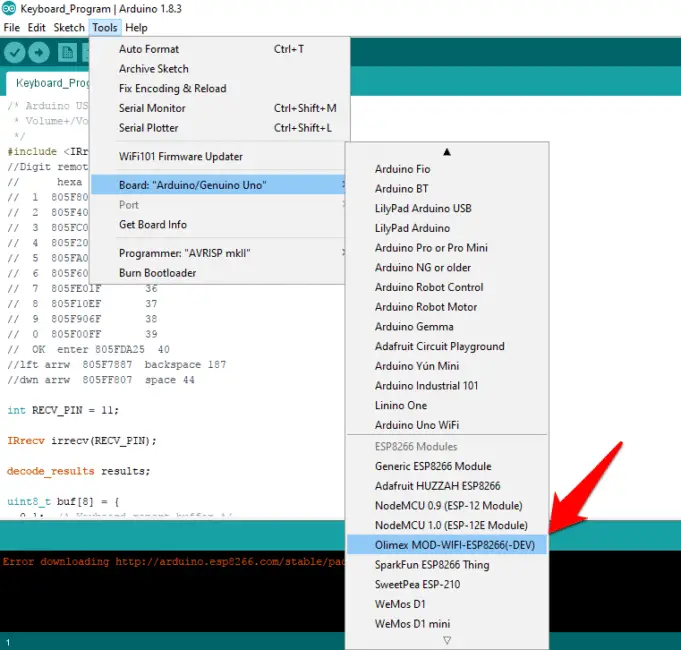Choose Get Board Info
Image resolution: width=681 pixels, height=650 pixels.
pyautogui.click(x=153, y=225)
